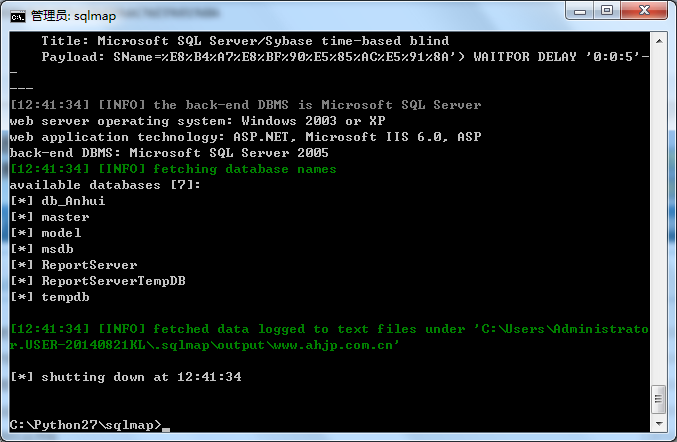Image resolution: width=677 pixels, height=442 pixels.
Task: Click the vertical scrollbar thumb
Action: click(x=659, y=399)
